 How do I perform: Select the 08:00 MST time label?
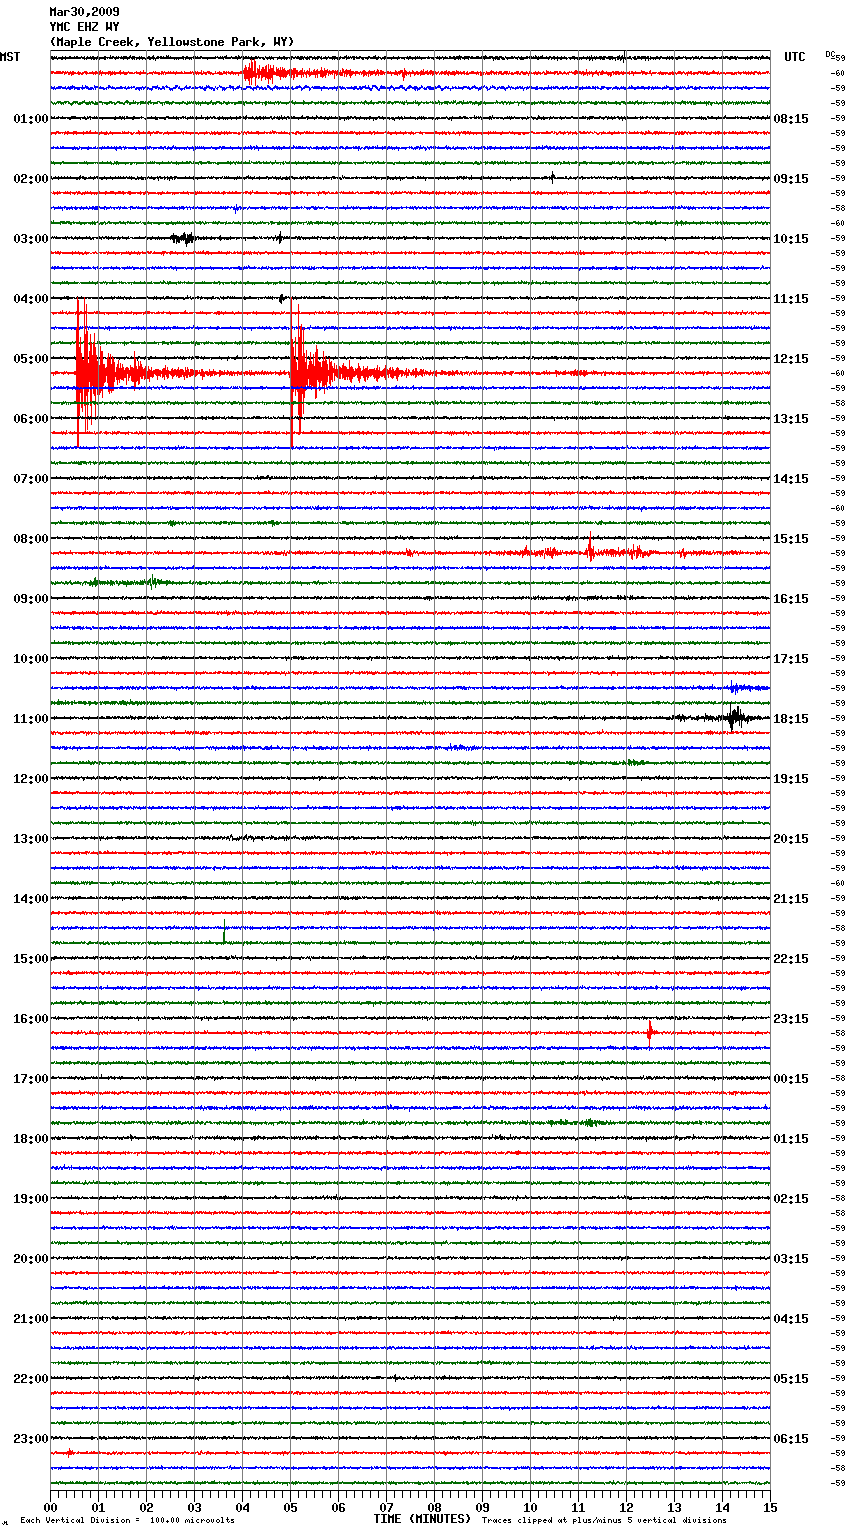[x=30, y=539]
